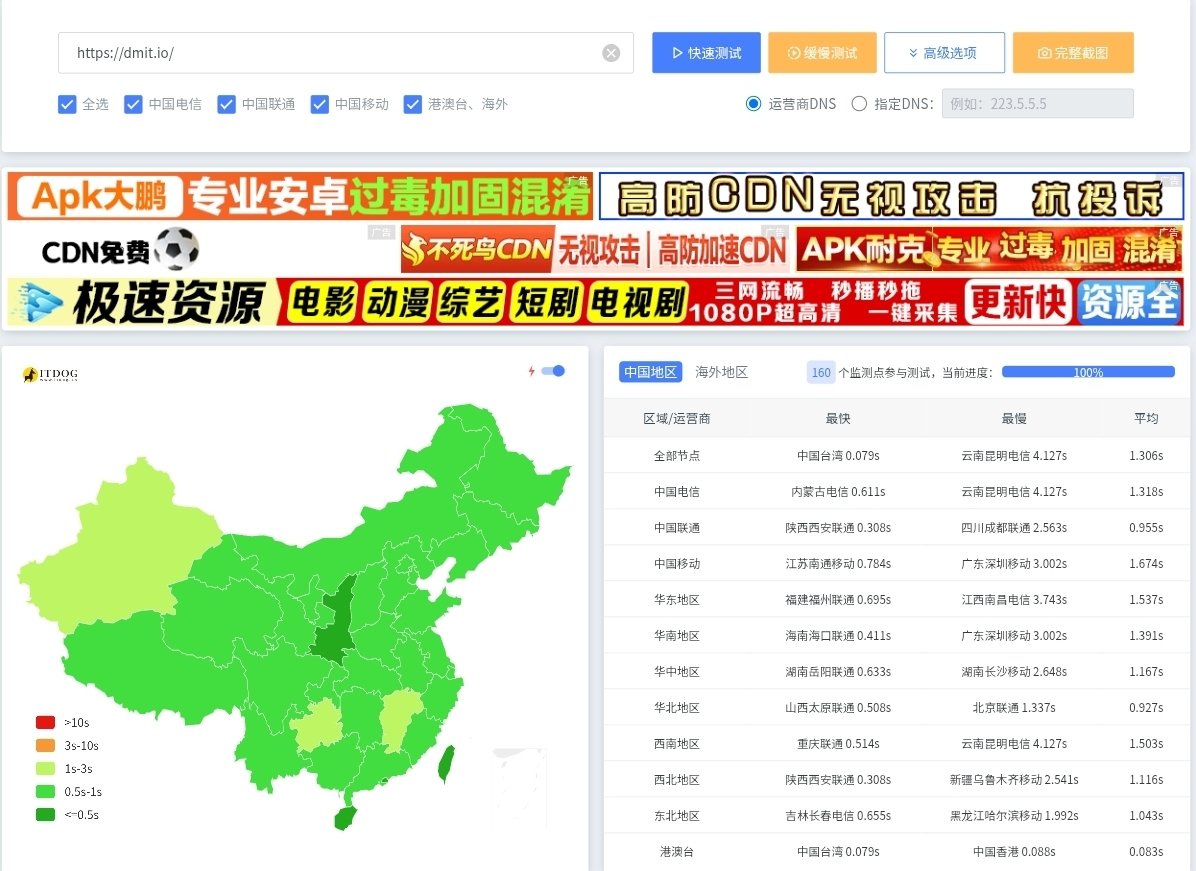Open the 极速资源 ad banner
The height and width of the screenshot is (871, 1196).
tap(595, 302)
